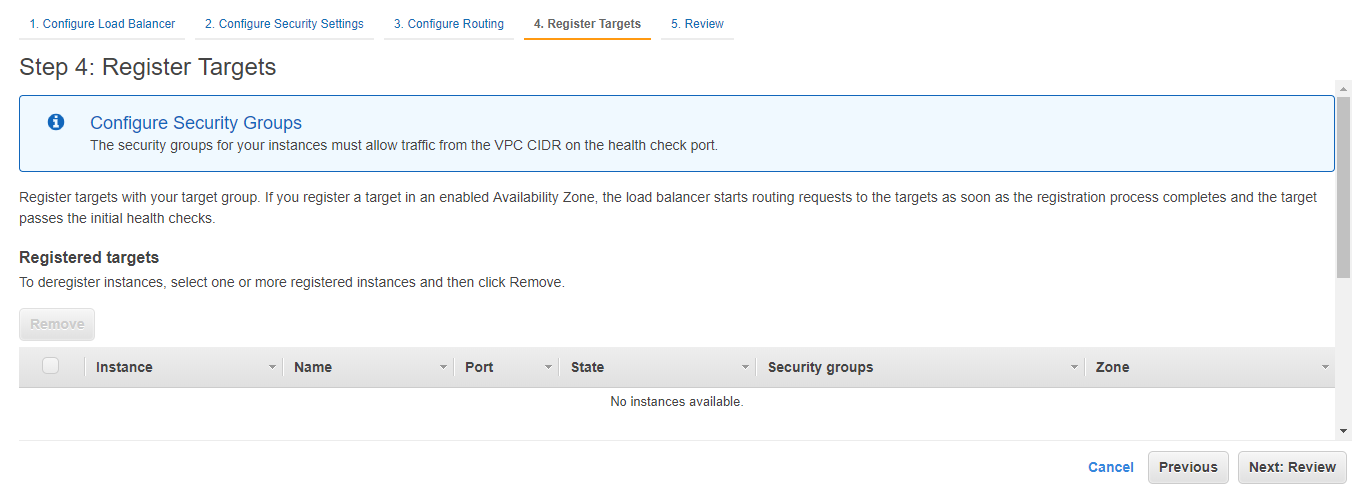Open the State column dropdown arrow
The width and height of the screenshot is (1366, 491).
click(745, 368)
